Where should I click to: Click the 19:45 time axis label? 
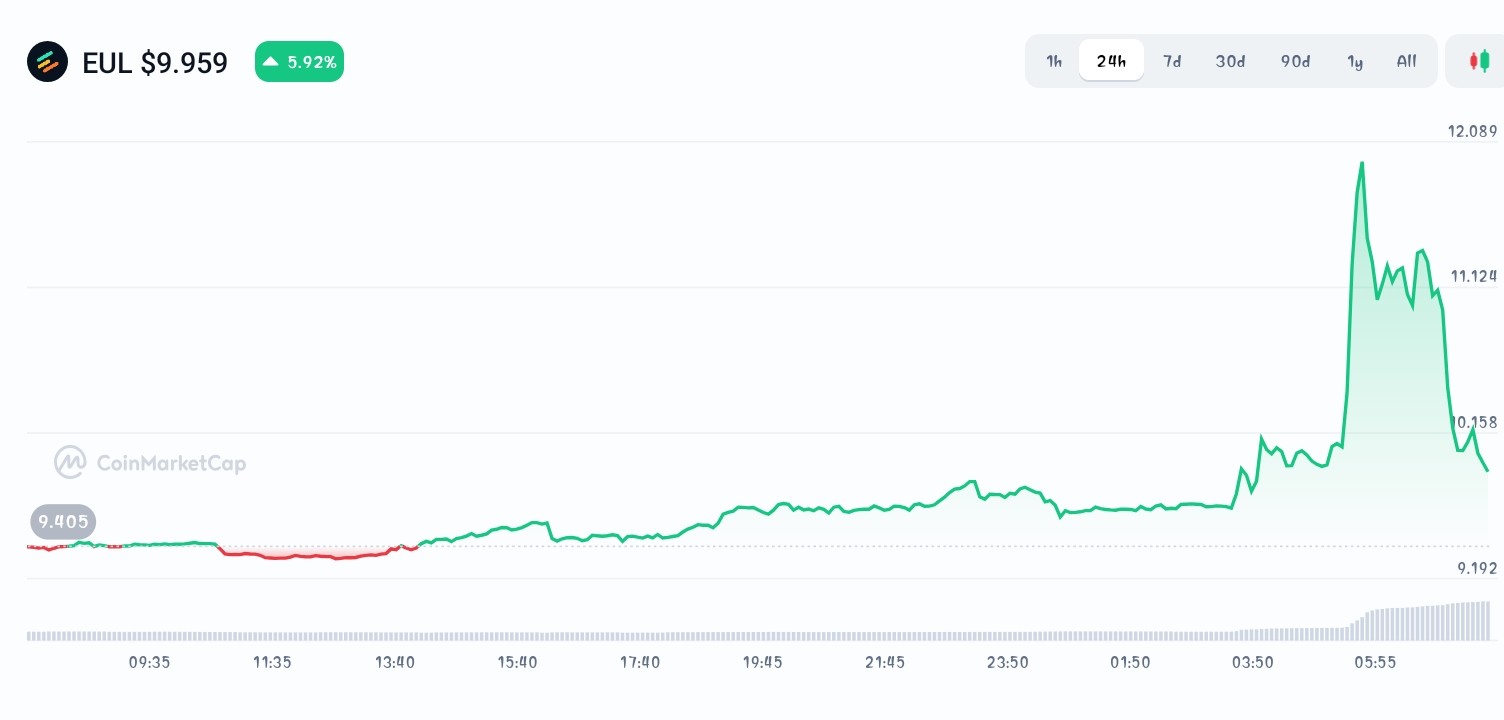click(x=762, y=662)
